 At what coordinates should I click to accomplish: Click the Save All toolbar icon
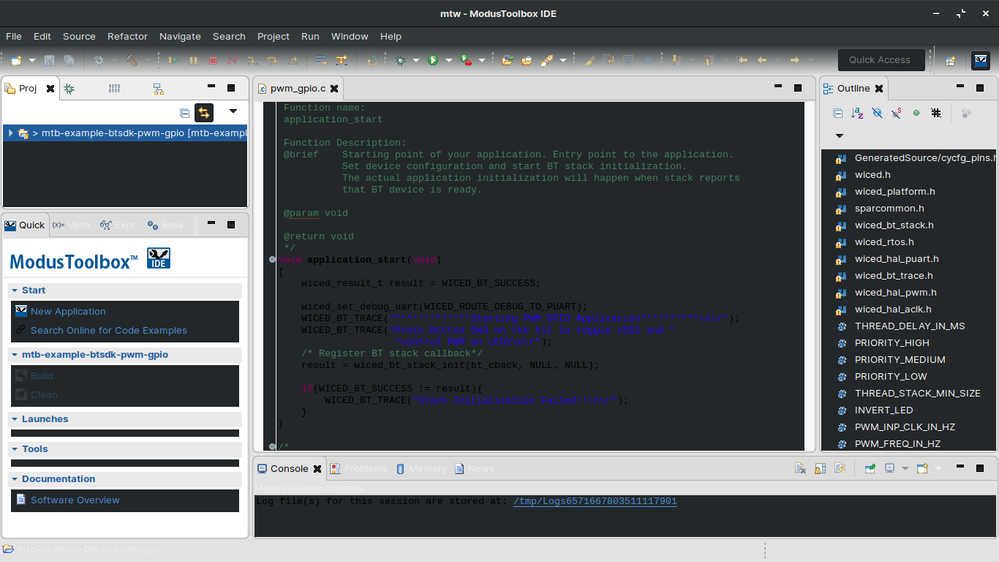tap(69, 60)
